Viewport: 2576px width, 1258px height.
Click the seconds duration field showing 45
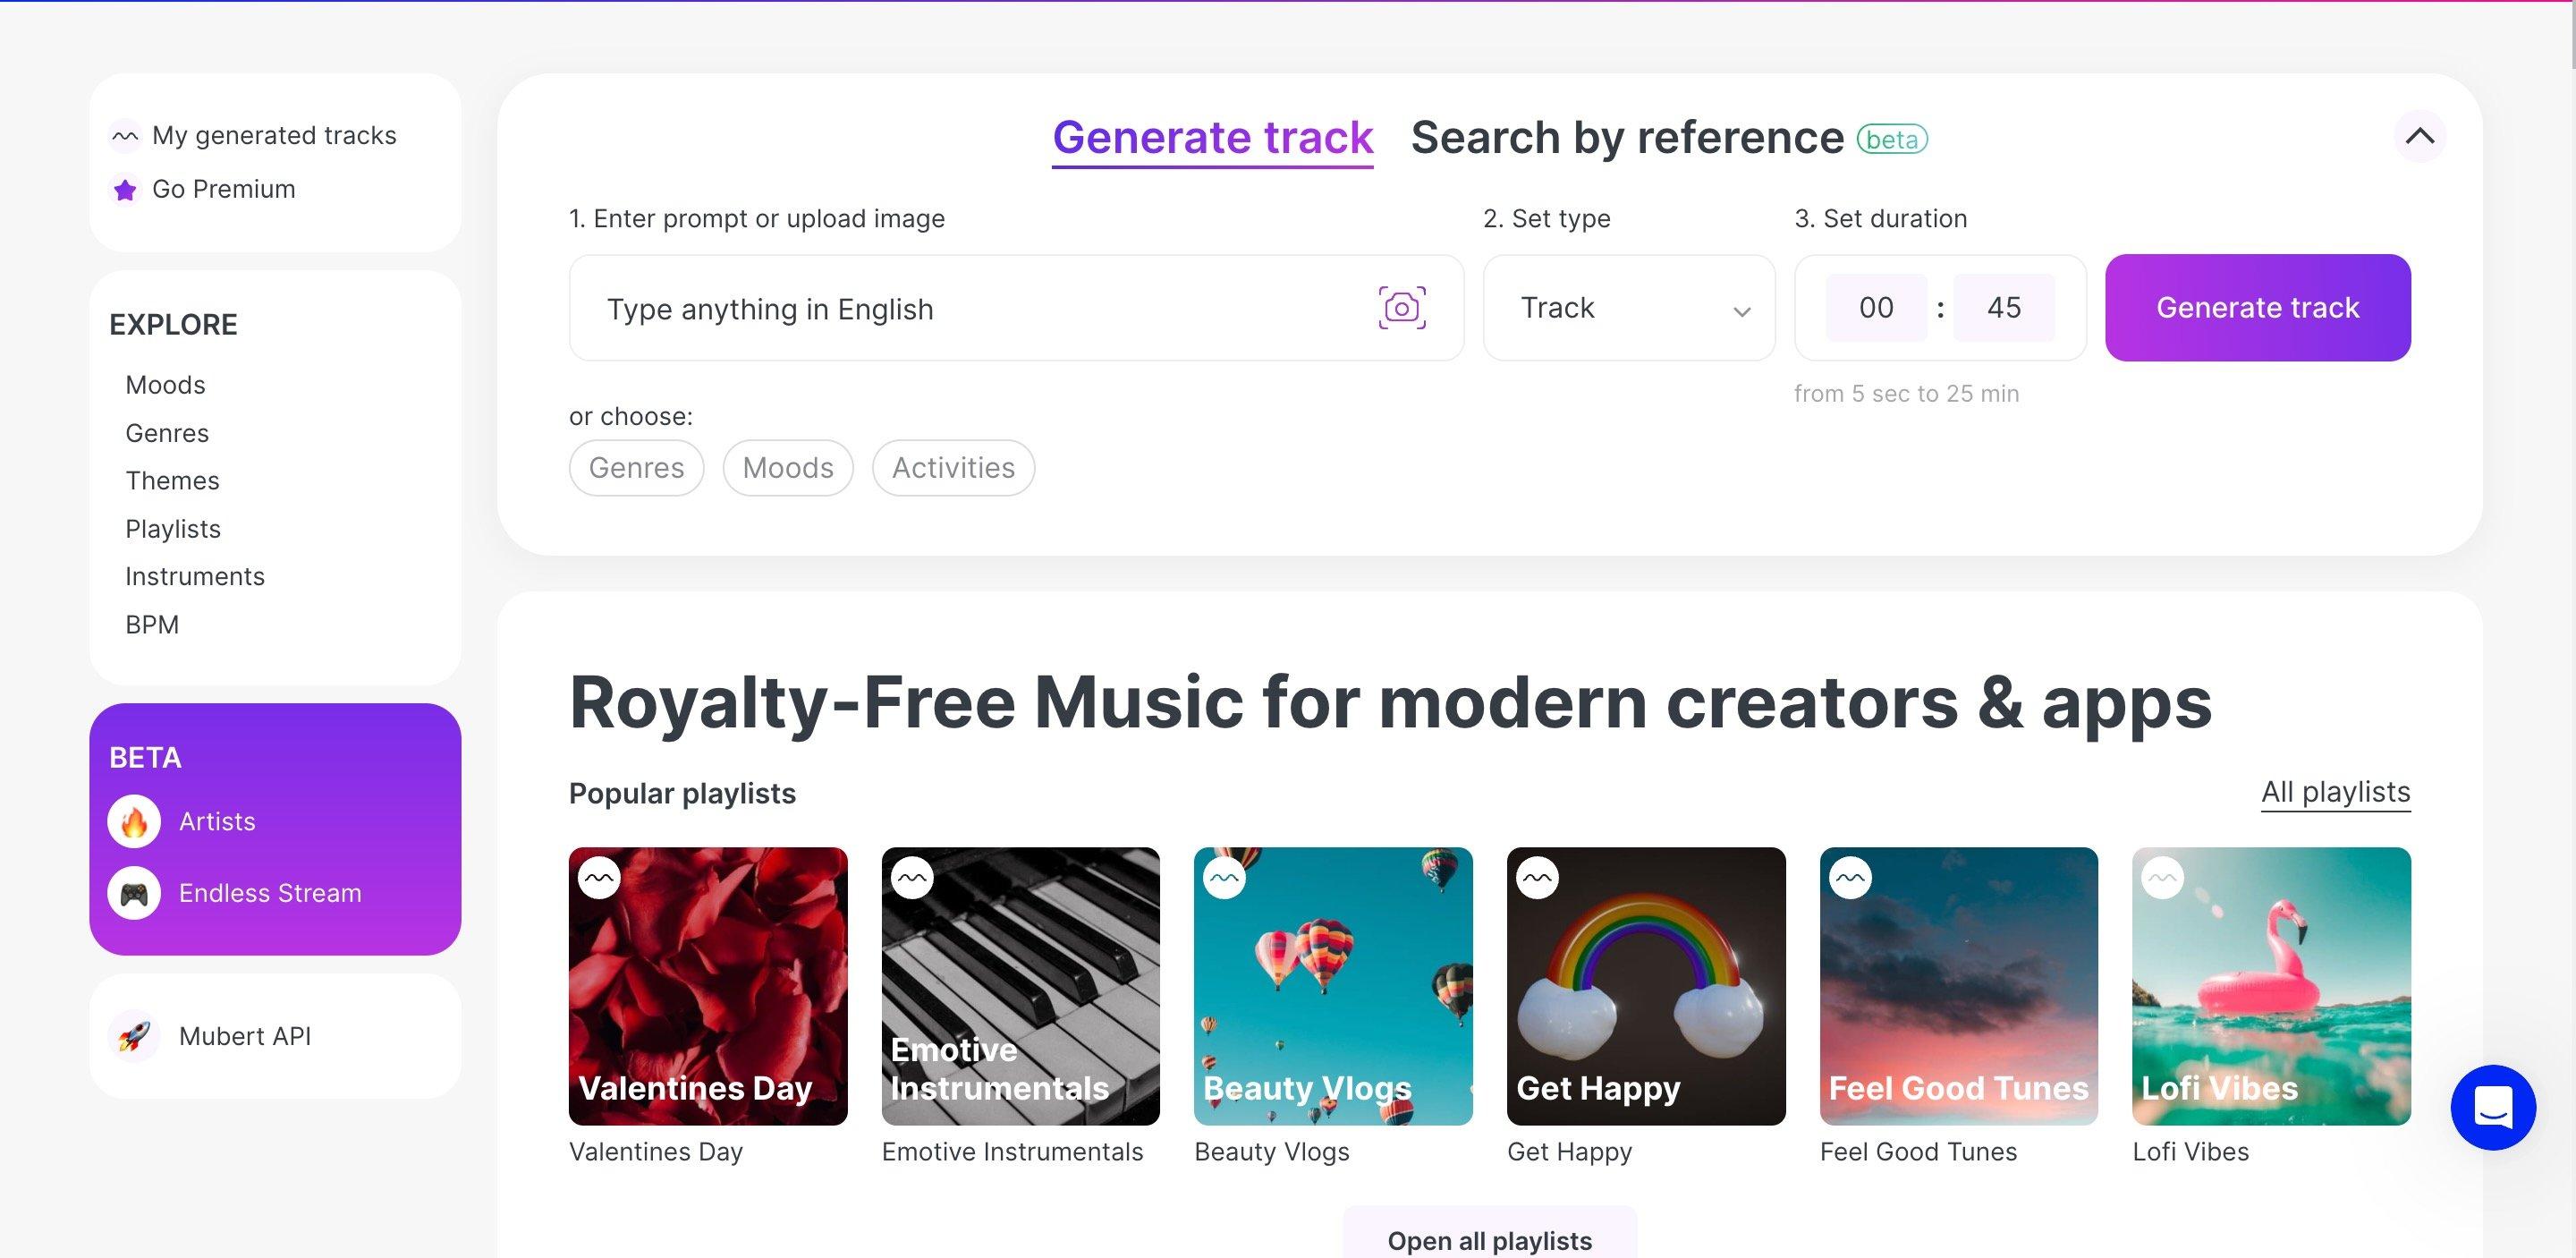2004,307
